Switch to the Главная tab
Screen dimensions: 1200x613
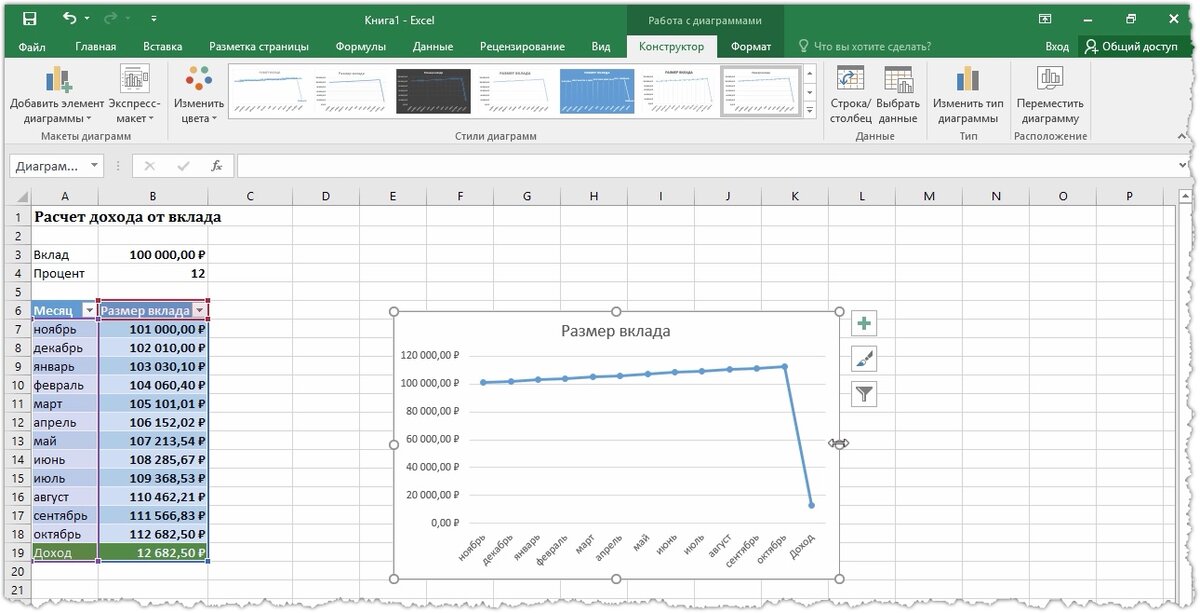[x=96, y=46]
